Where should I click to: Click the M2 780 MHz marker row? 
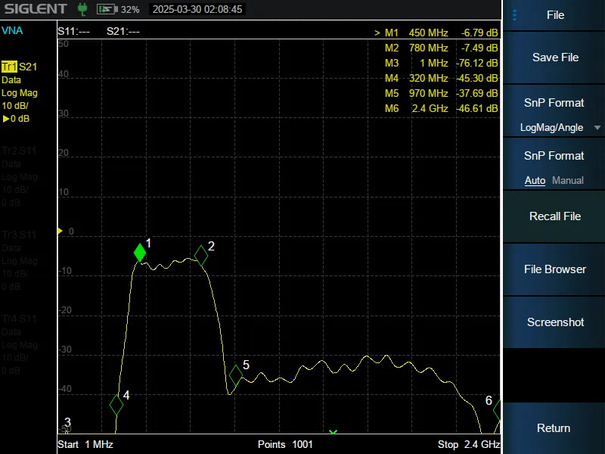click(441, 48)
